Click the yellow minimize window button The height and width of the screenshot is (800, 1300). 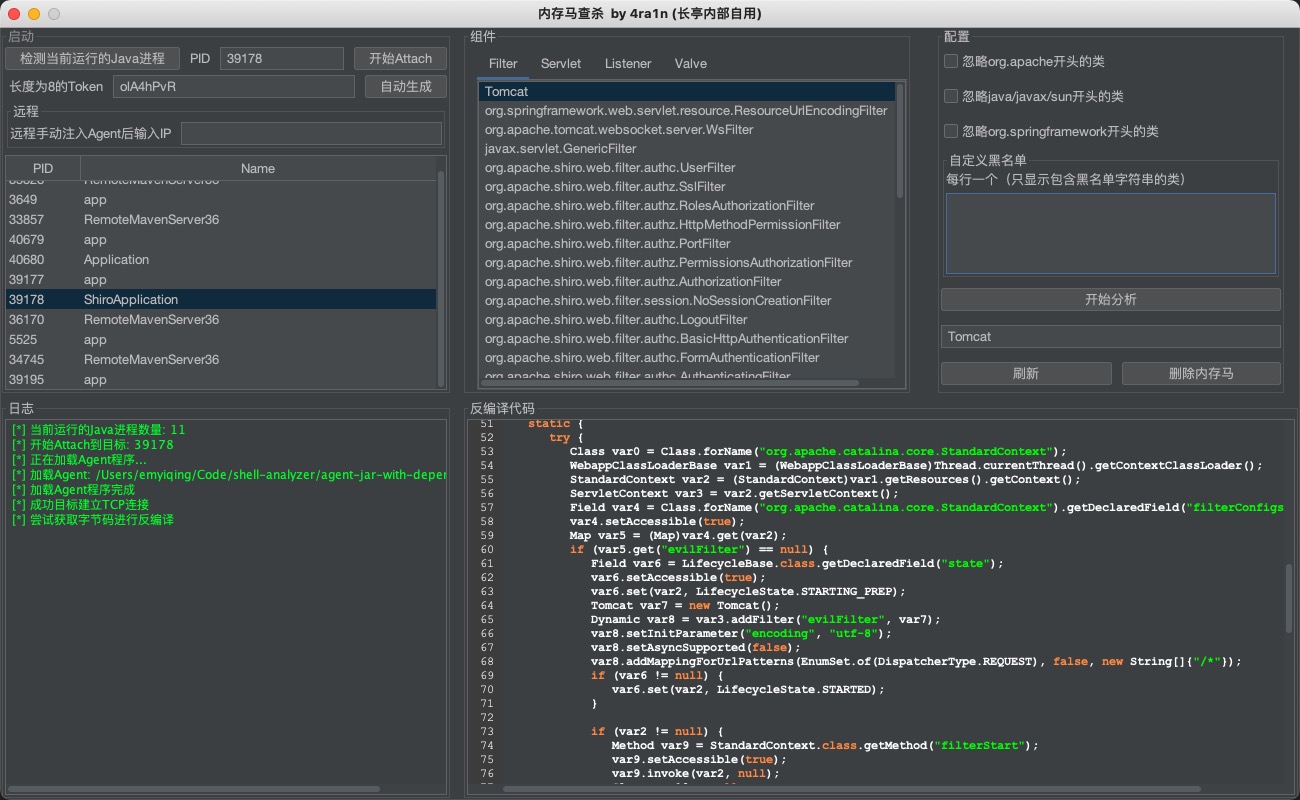[34, 14]
